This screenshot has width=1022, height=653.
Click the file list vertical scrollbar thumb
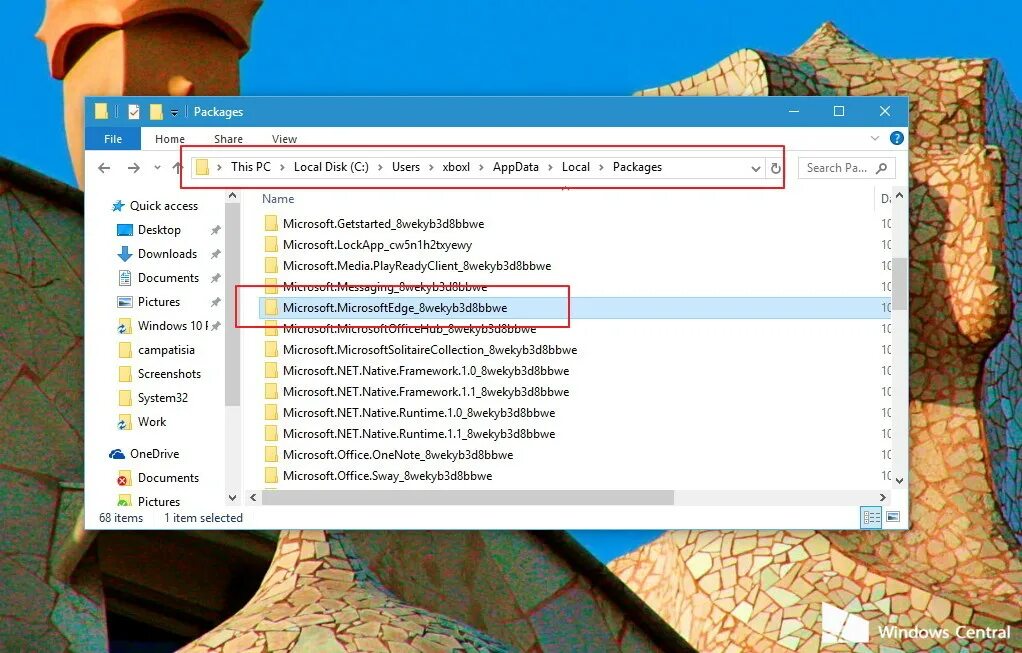(x=899, y=283)
